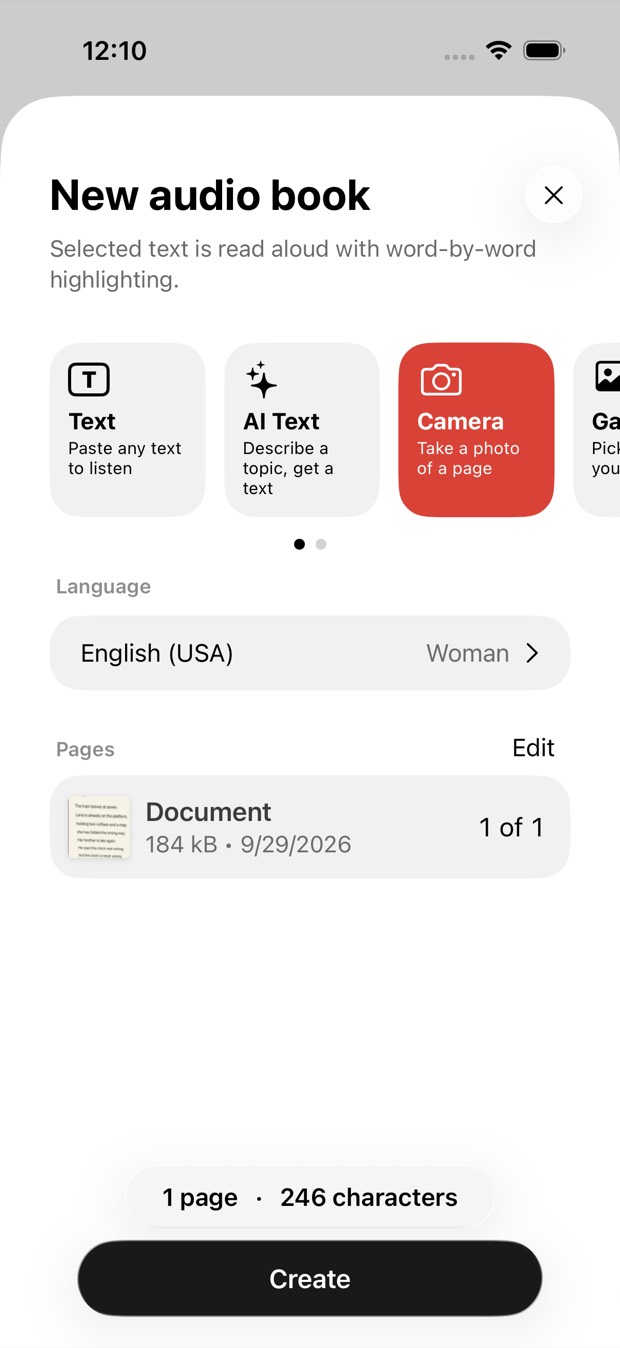Viewport: 620px width, 1348px height.
Task: Select the Camera source card
Action: click(476, 430)
